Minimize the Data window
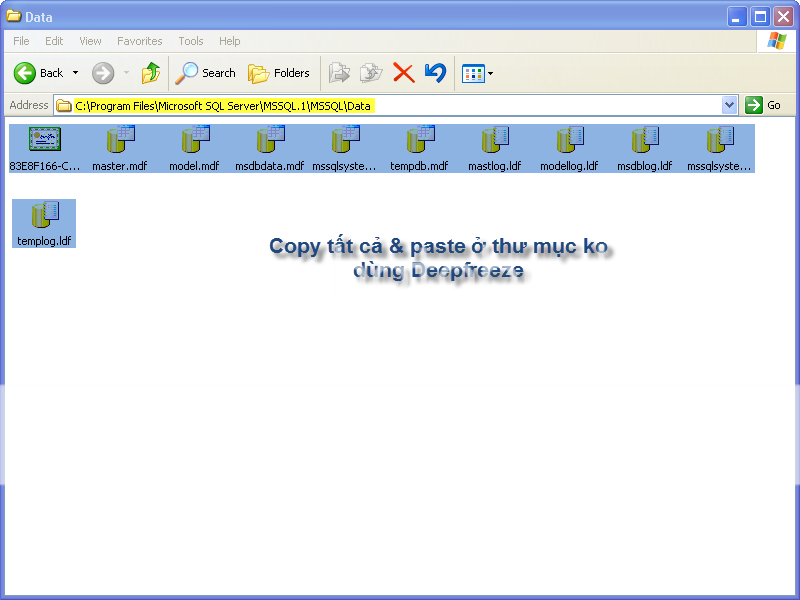800x600 pixels. pos(737,17)
